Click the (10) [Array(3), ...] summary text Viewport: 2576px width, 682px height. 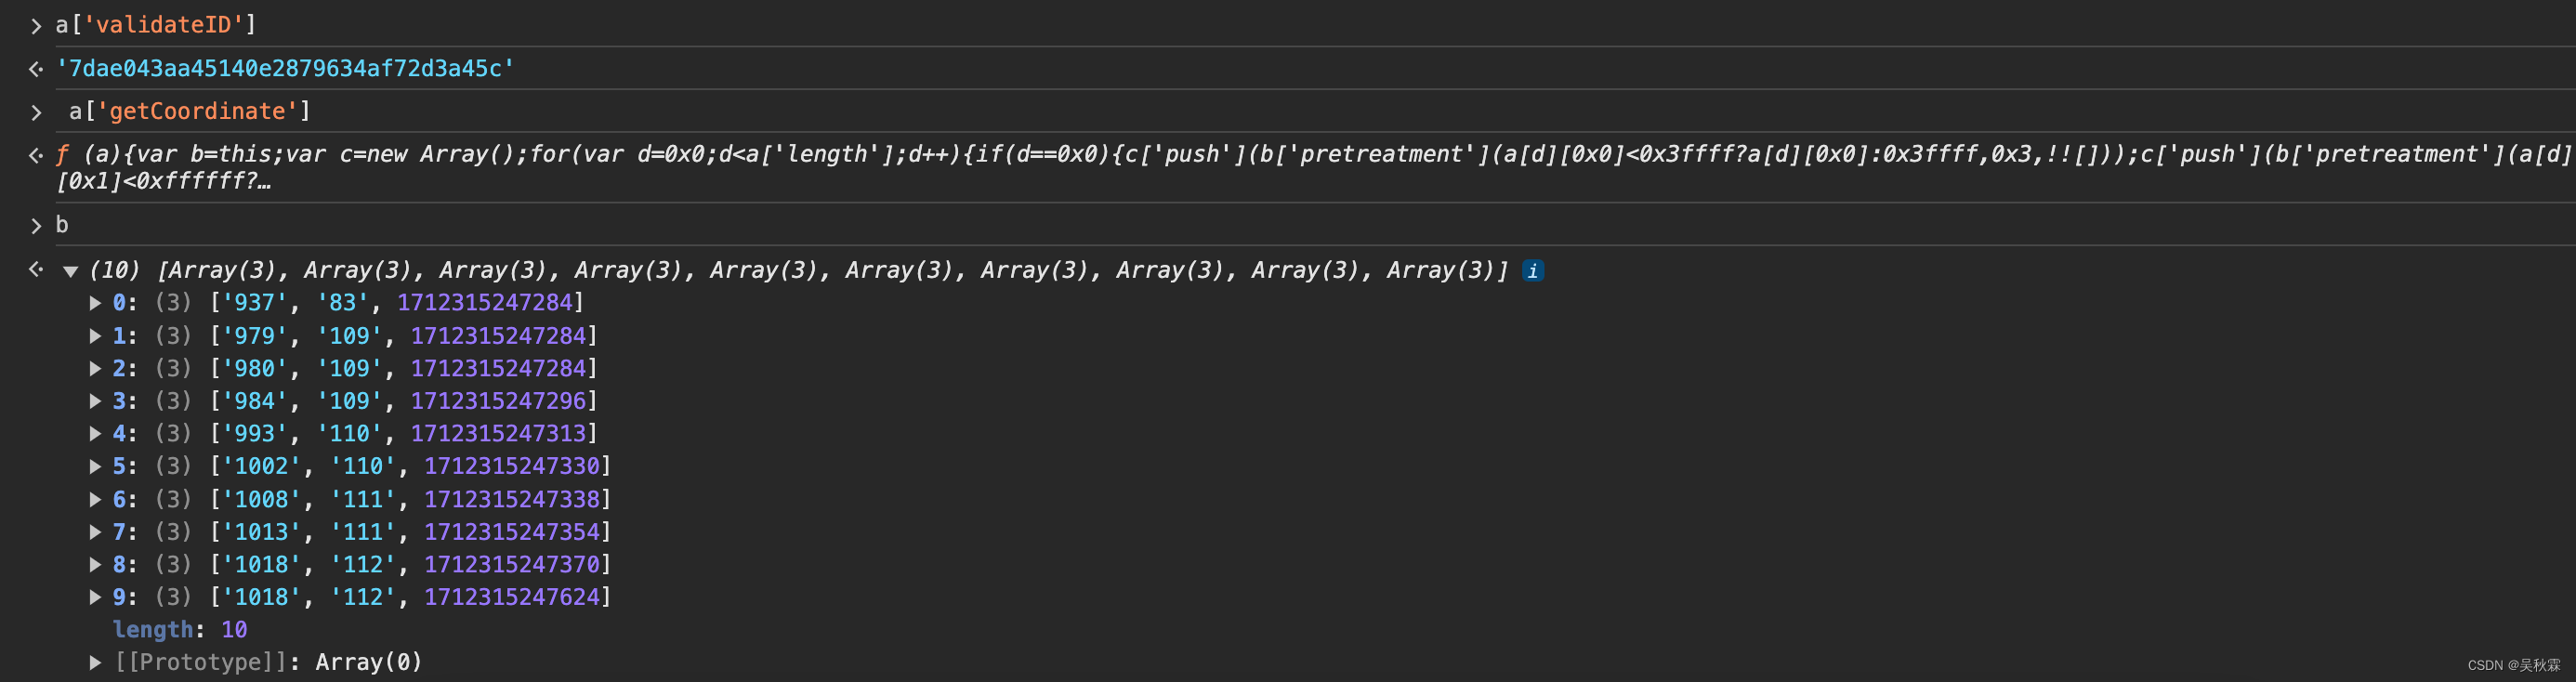point(798,270)
